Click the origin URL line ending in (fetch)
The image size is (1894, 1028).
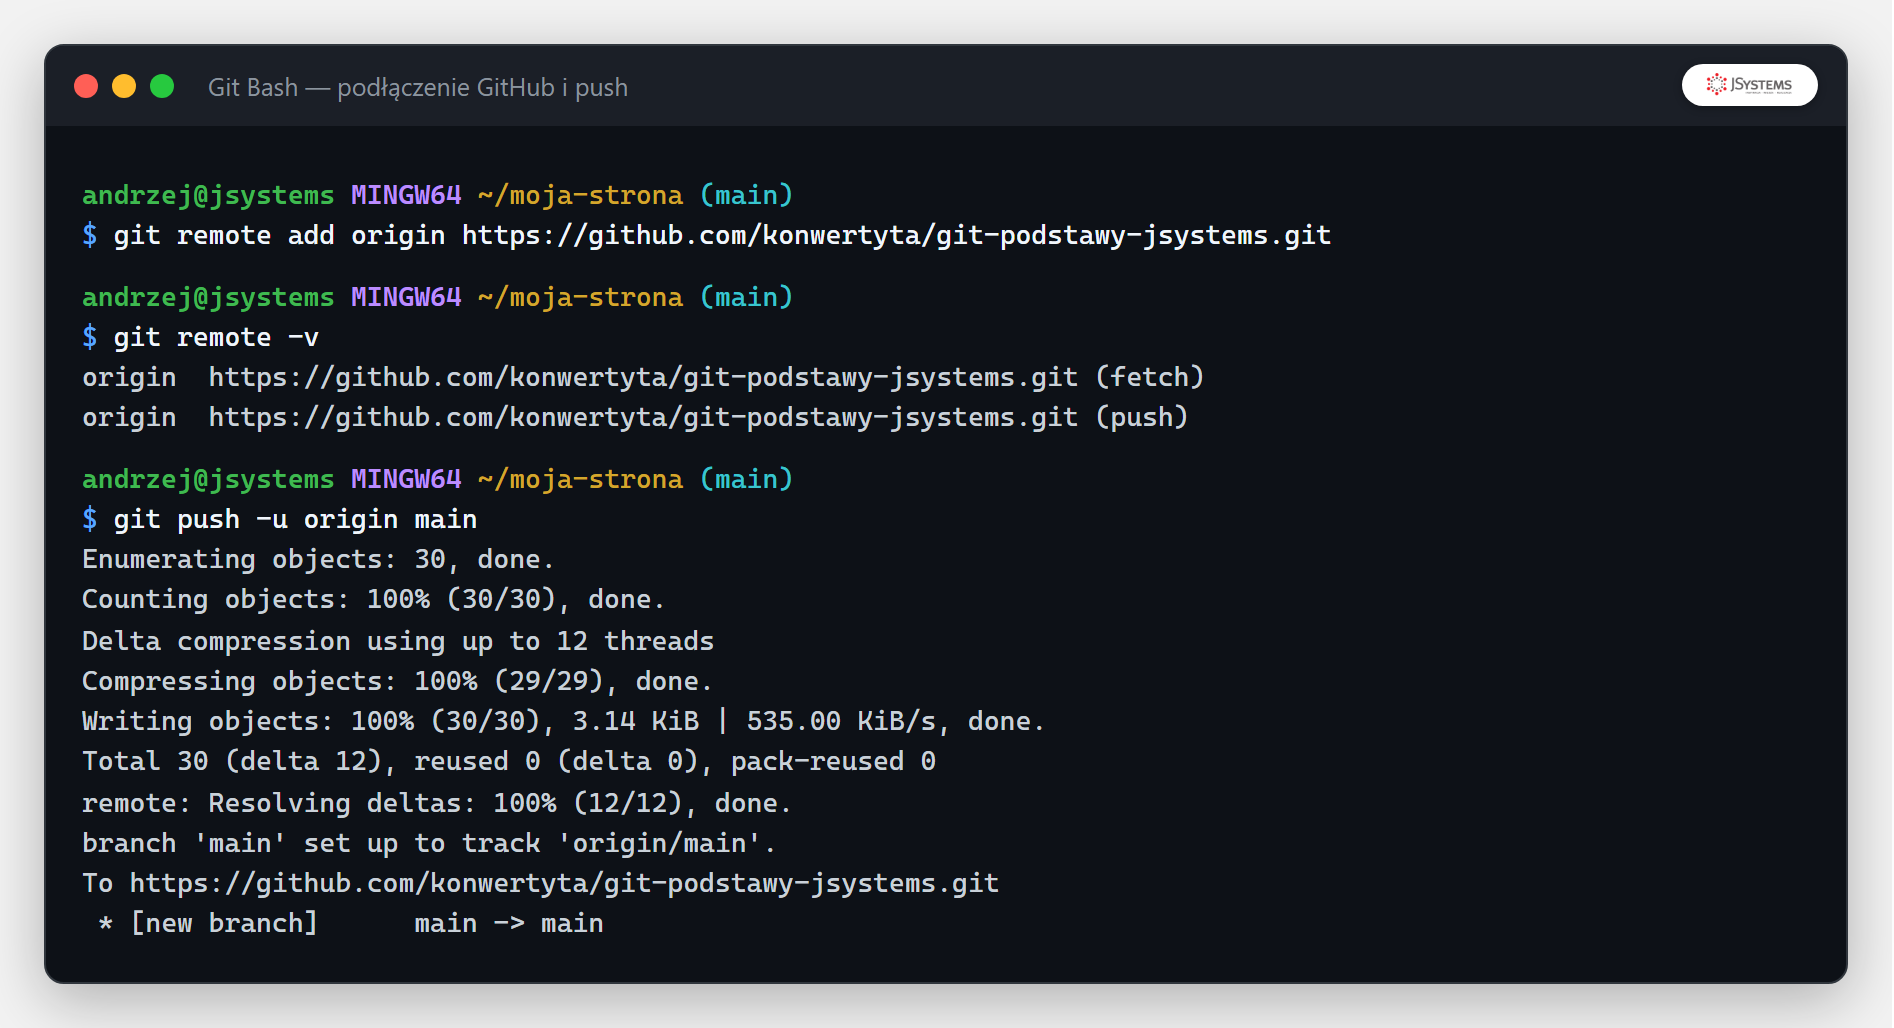(643, 378)
